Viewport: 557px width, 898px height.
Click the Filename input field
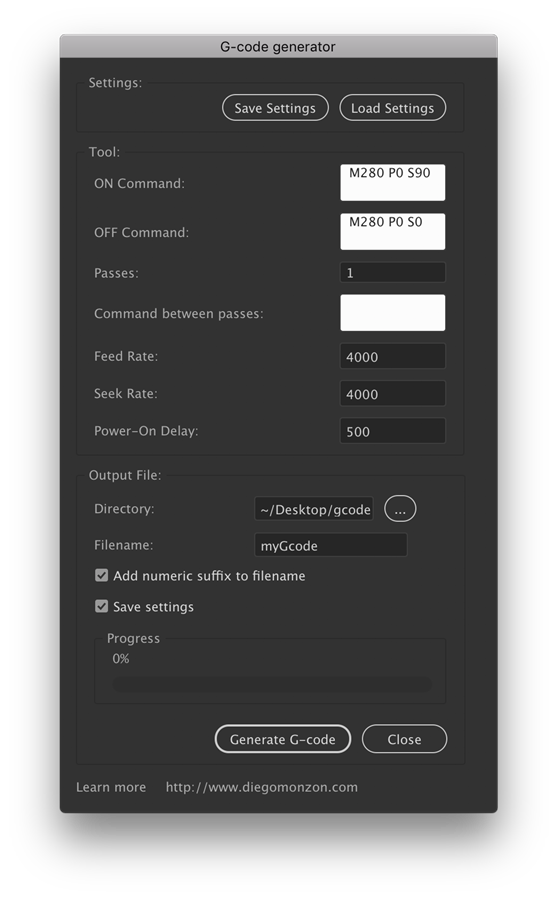331,545
